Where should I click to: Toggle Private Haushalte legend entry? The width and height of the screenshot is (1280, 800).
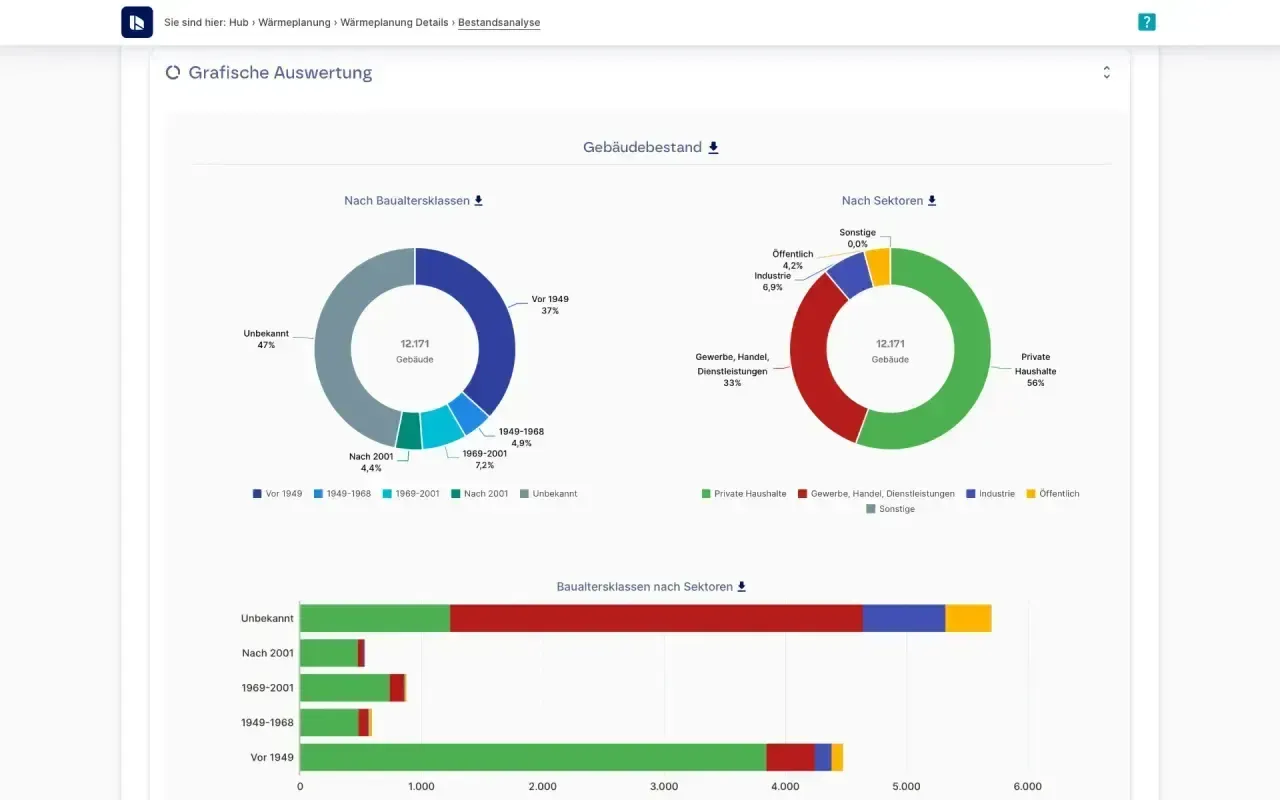tap(744, 493)
